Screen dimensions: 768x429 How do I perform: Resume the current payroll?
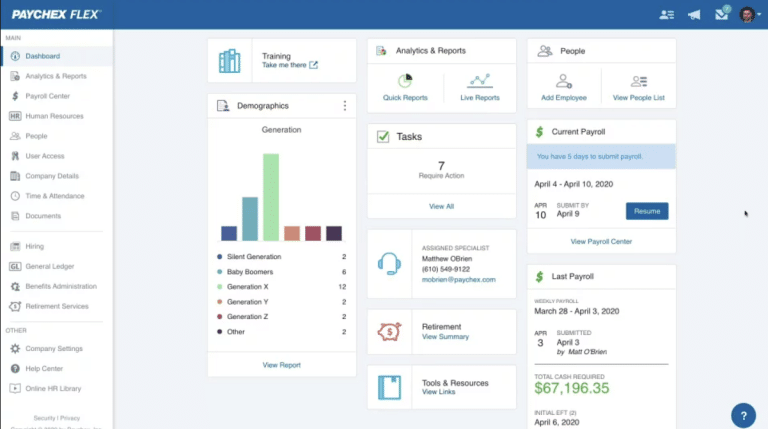click(x=647, y=211)
